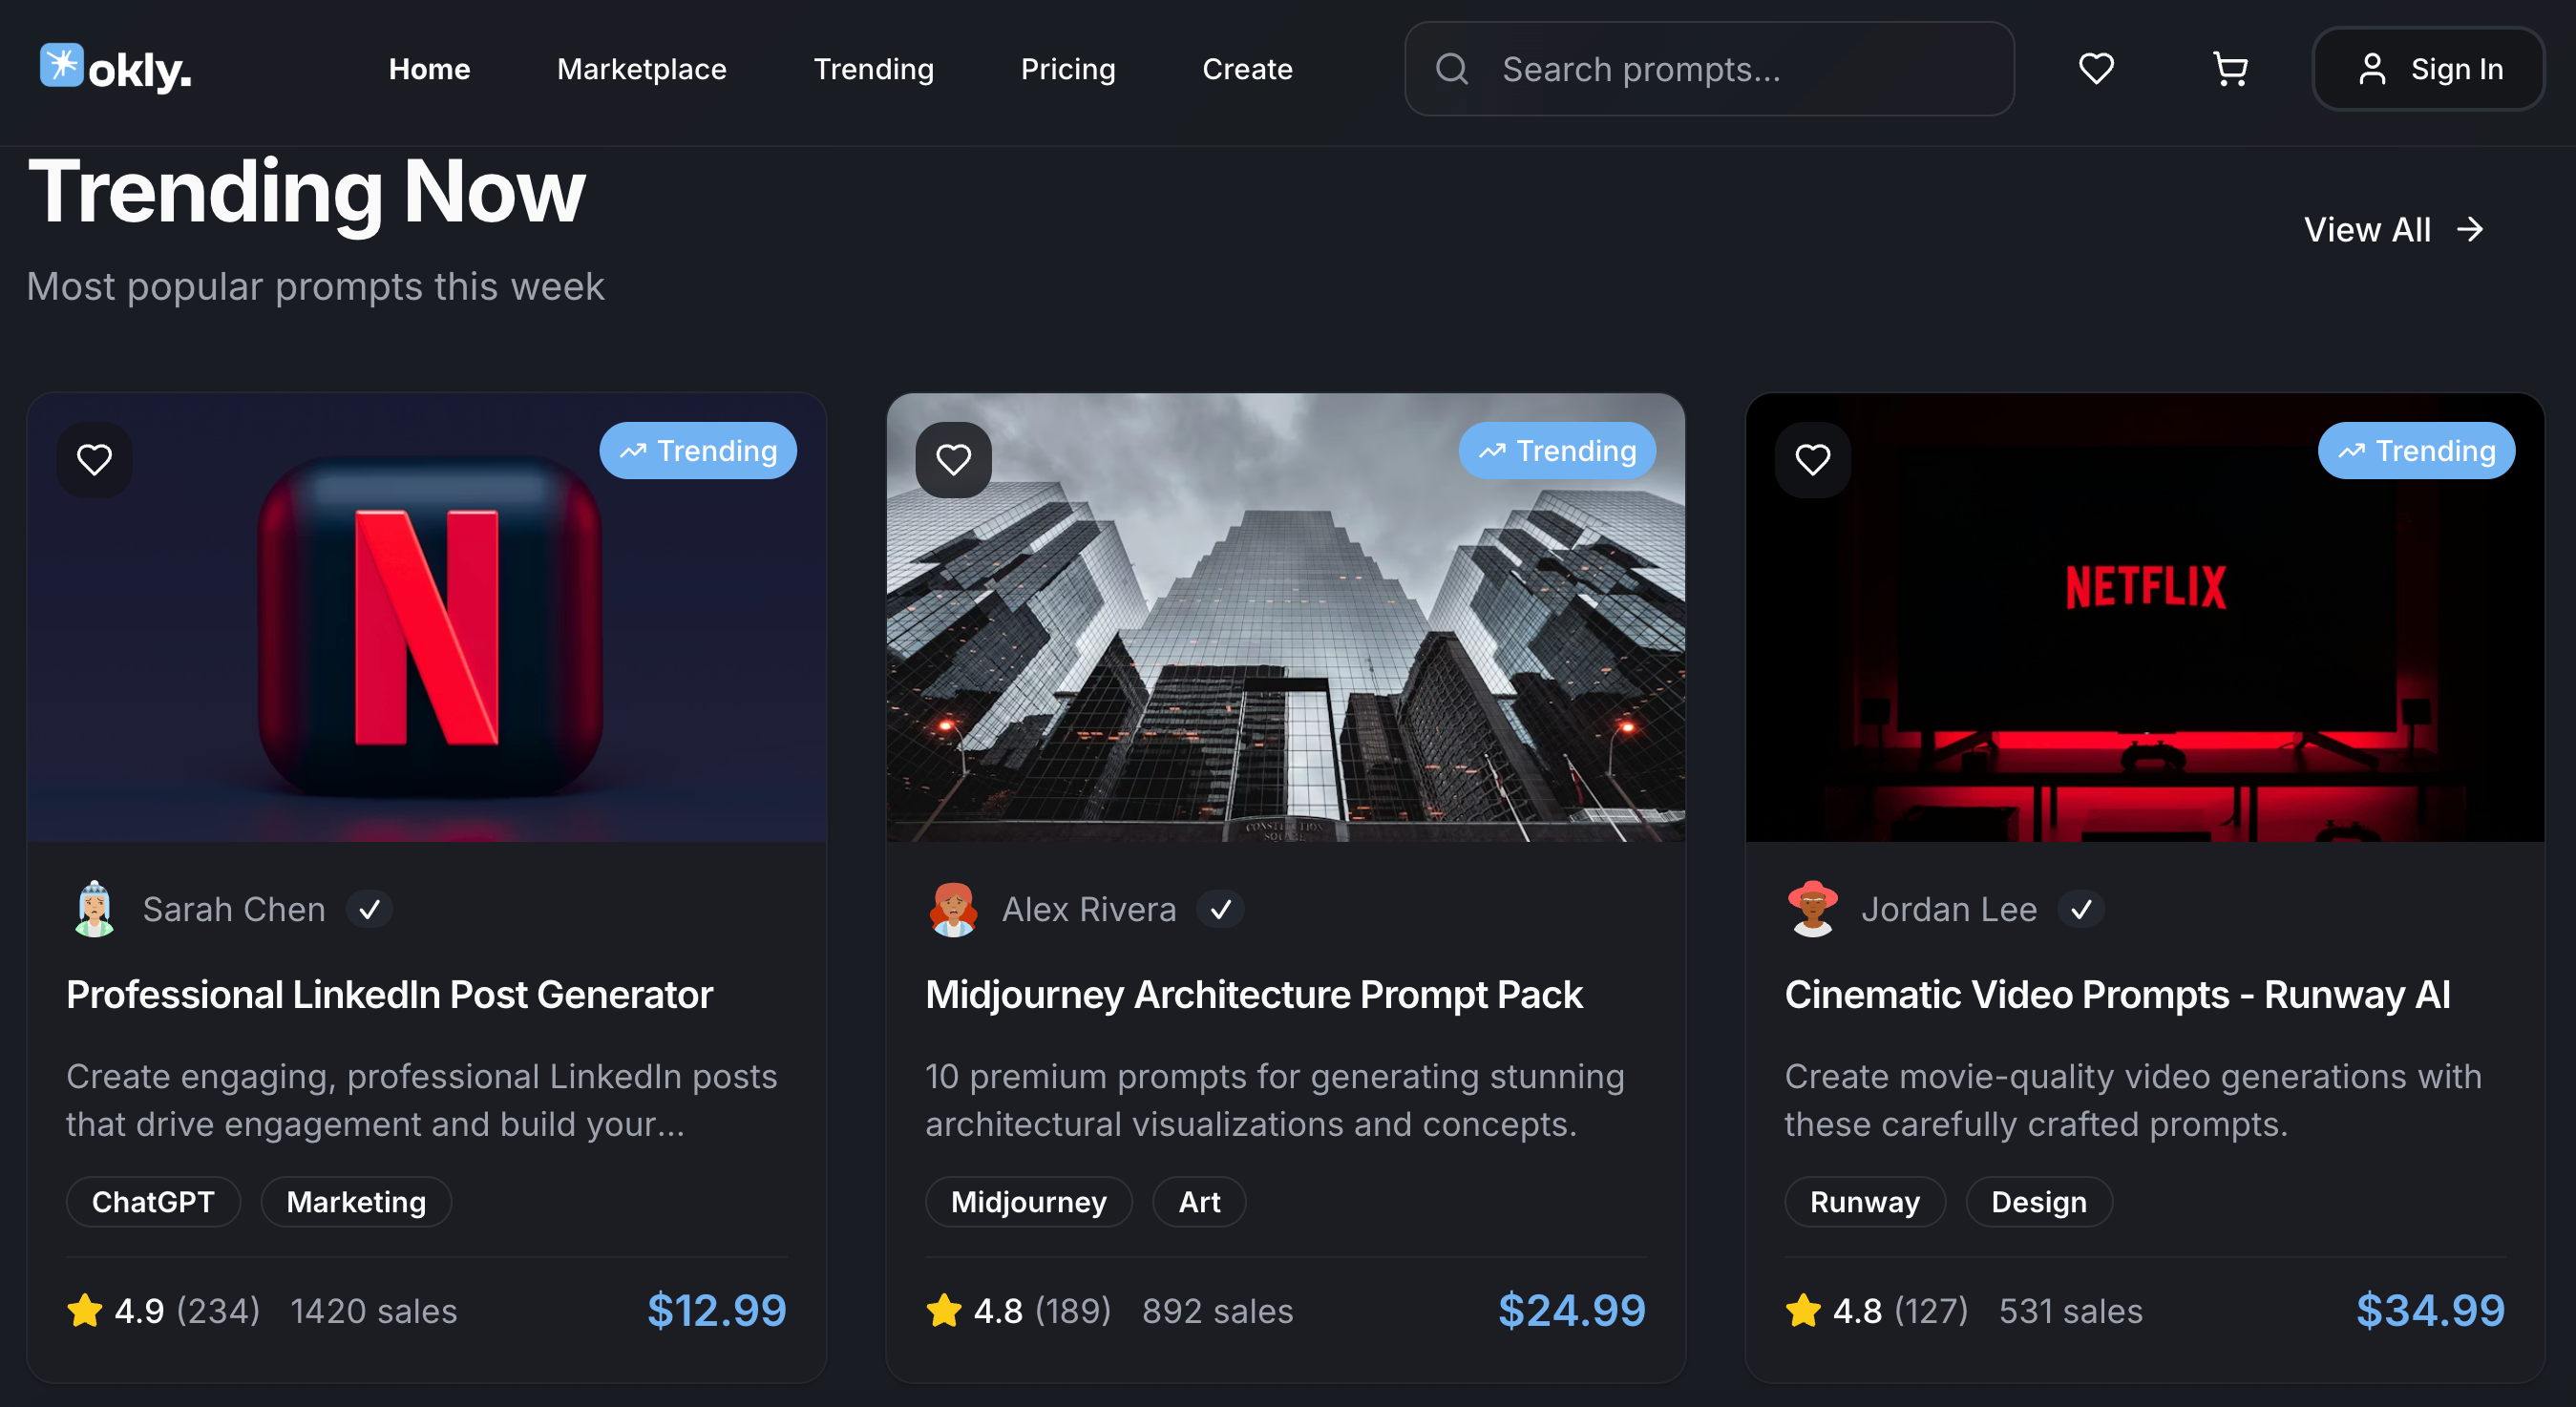Select the ChatGPT tag chip
The image size is (2576, 1407).
tap(153, 1201)
